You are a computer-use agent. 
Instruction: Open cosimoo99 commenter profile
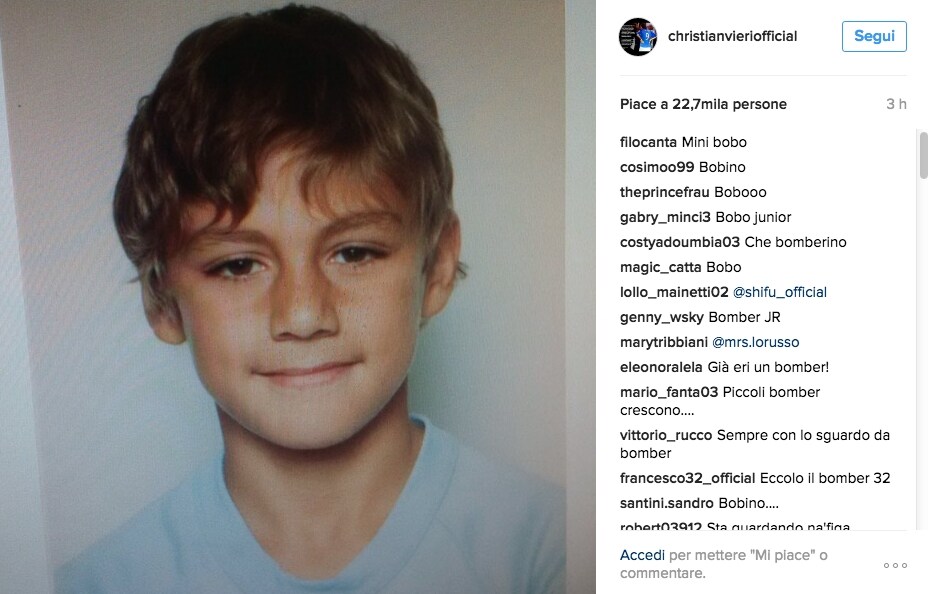657,167
